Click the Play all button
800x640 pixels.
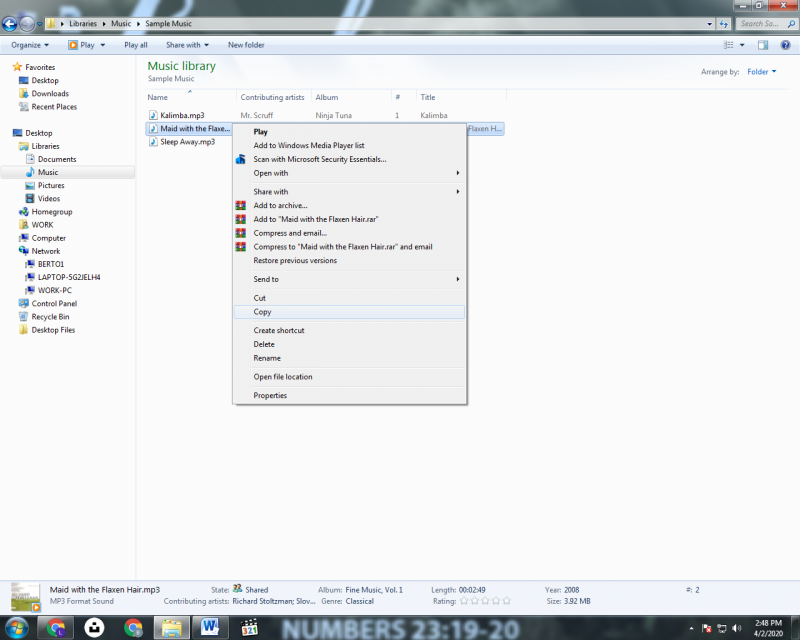point(136,45)
